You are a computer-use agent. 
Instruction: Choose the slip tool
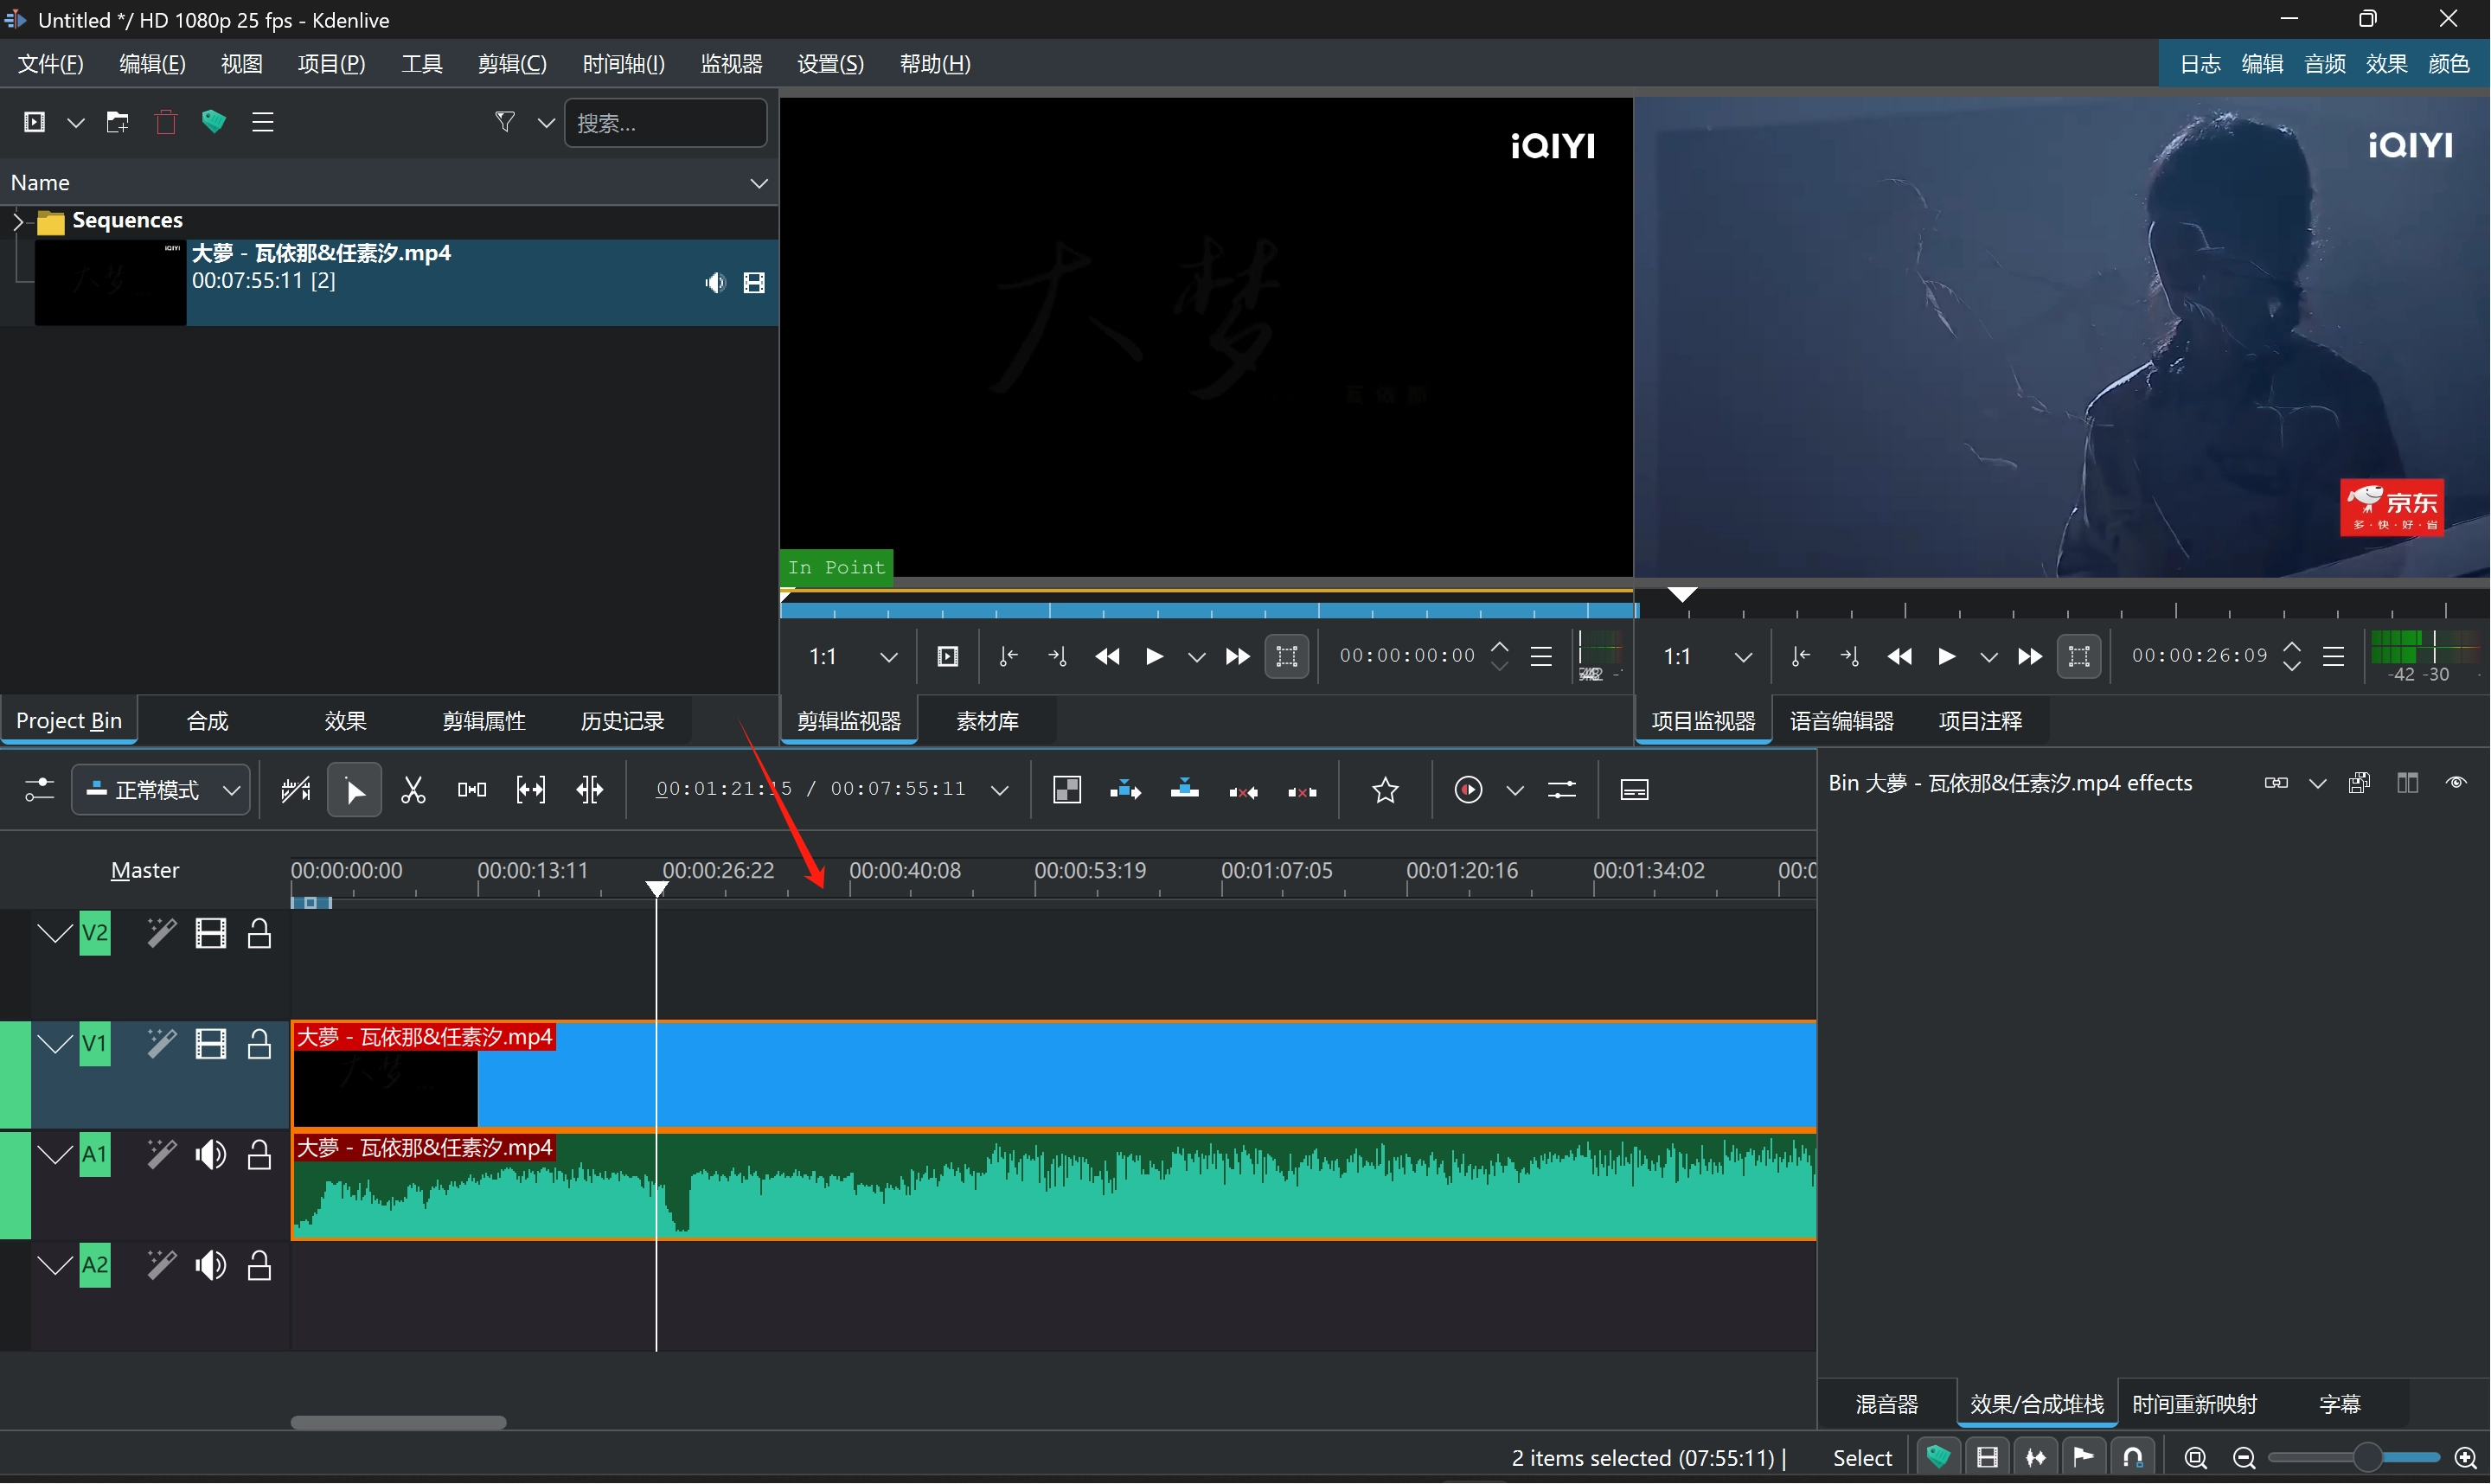[x=531, y=791]
